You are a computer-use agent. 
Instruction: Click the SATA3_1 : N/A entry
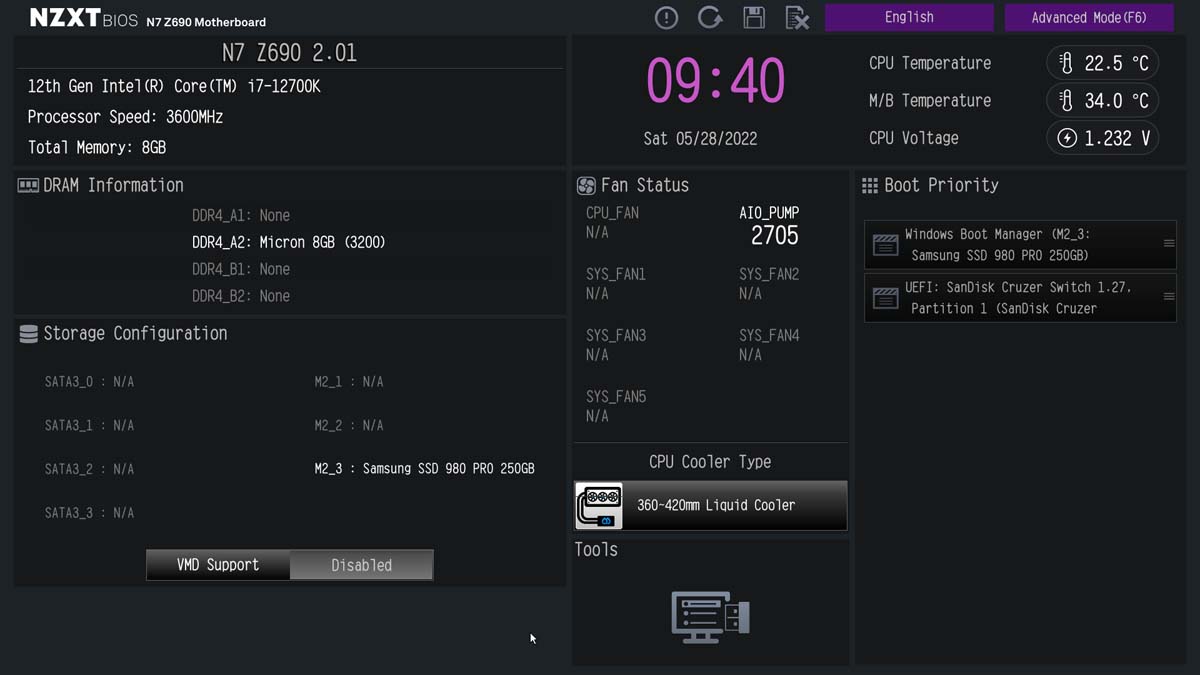pos(89,426)
